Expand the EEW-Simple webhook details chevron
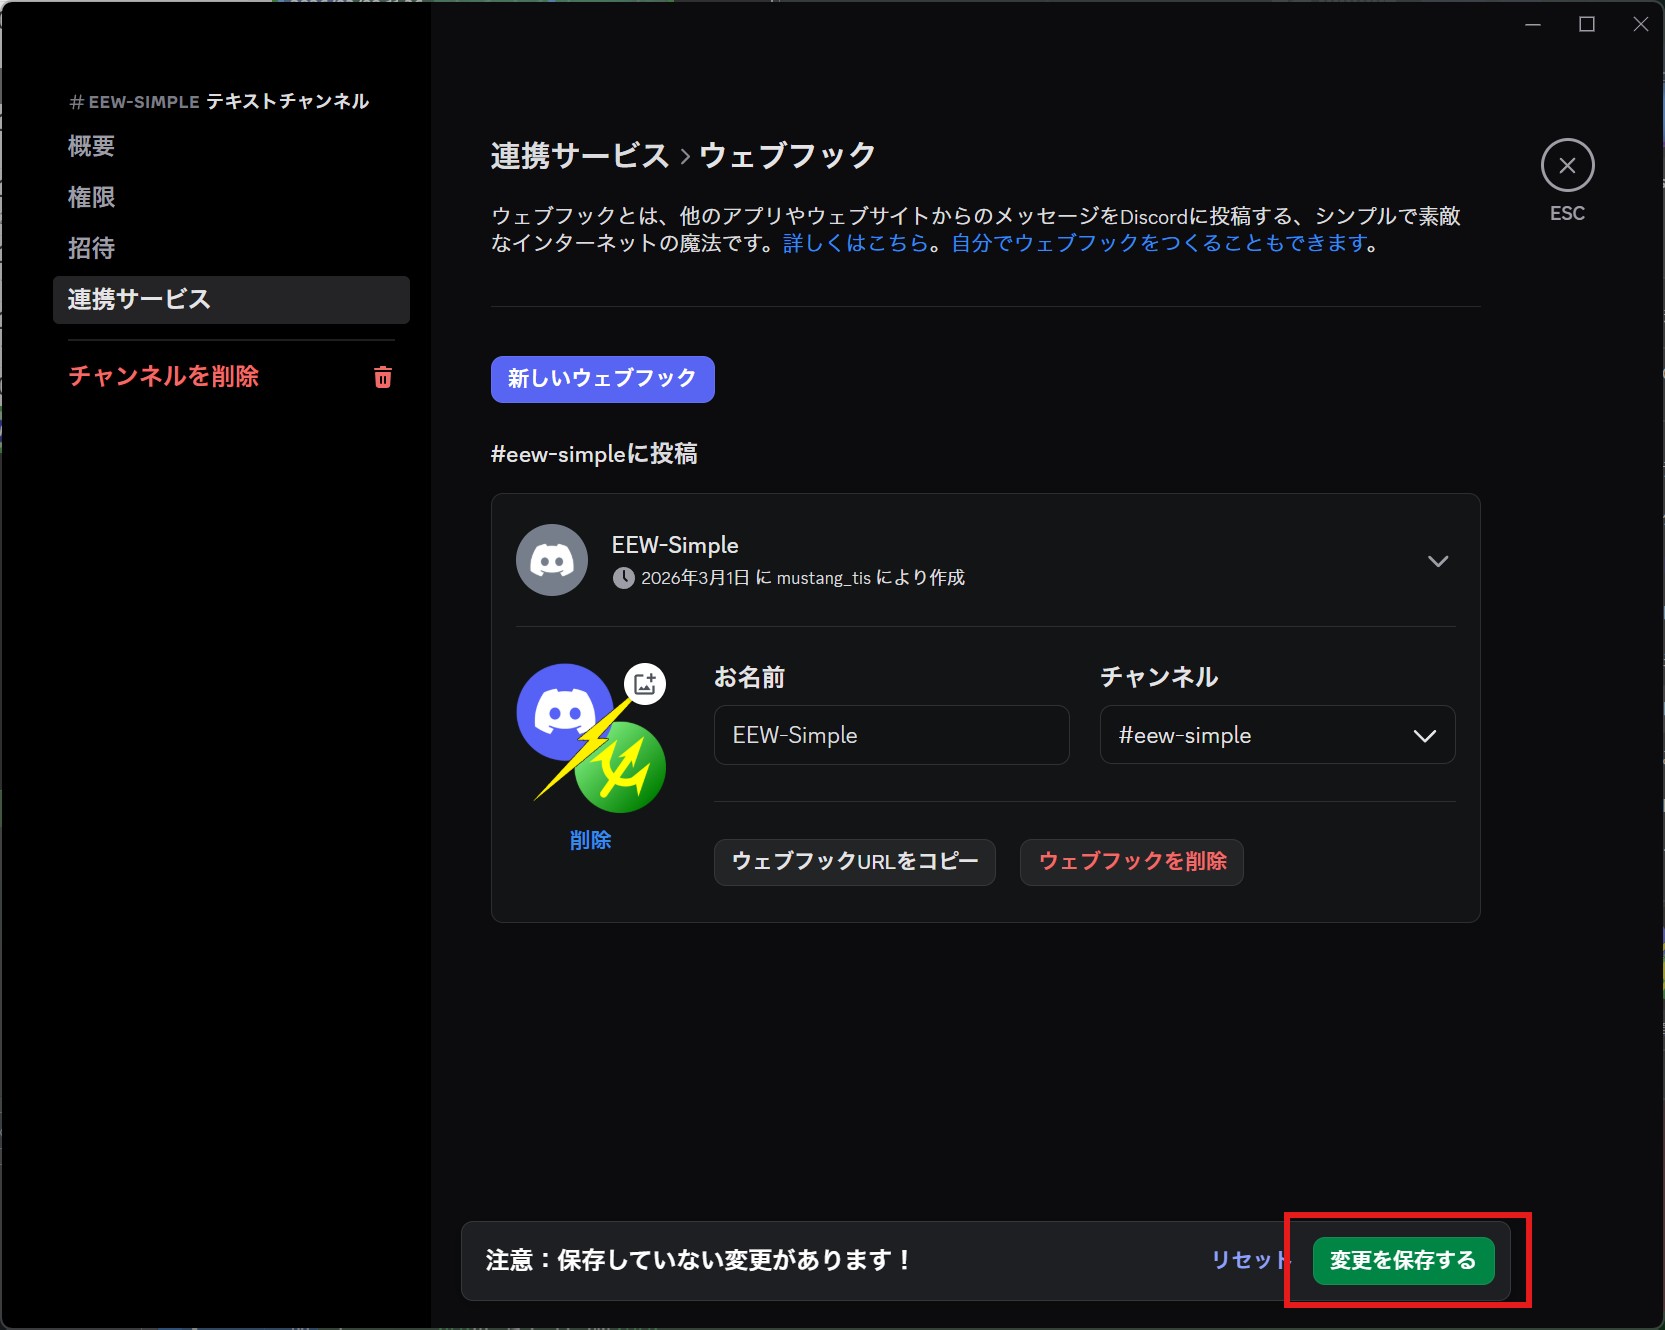The height and width of the screenshot is (1330, 1665). 1439,561
